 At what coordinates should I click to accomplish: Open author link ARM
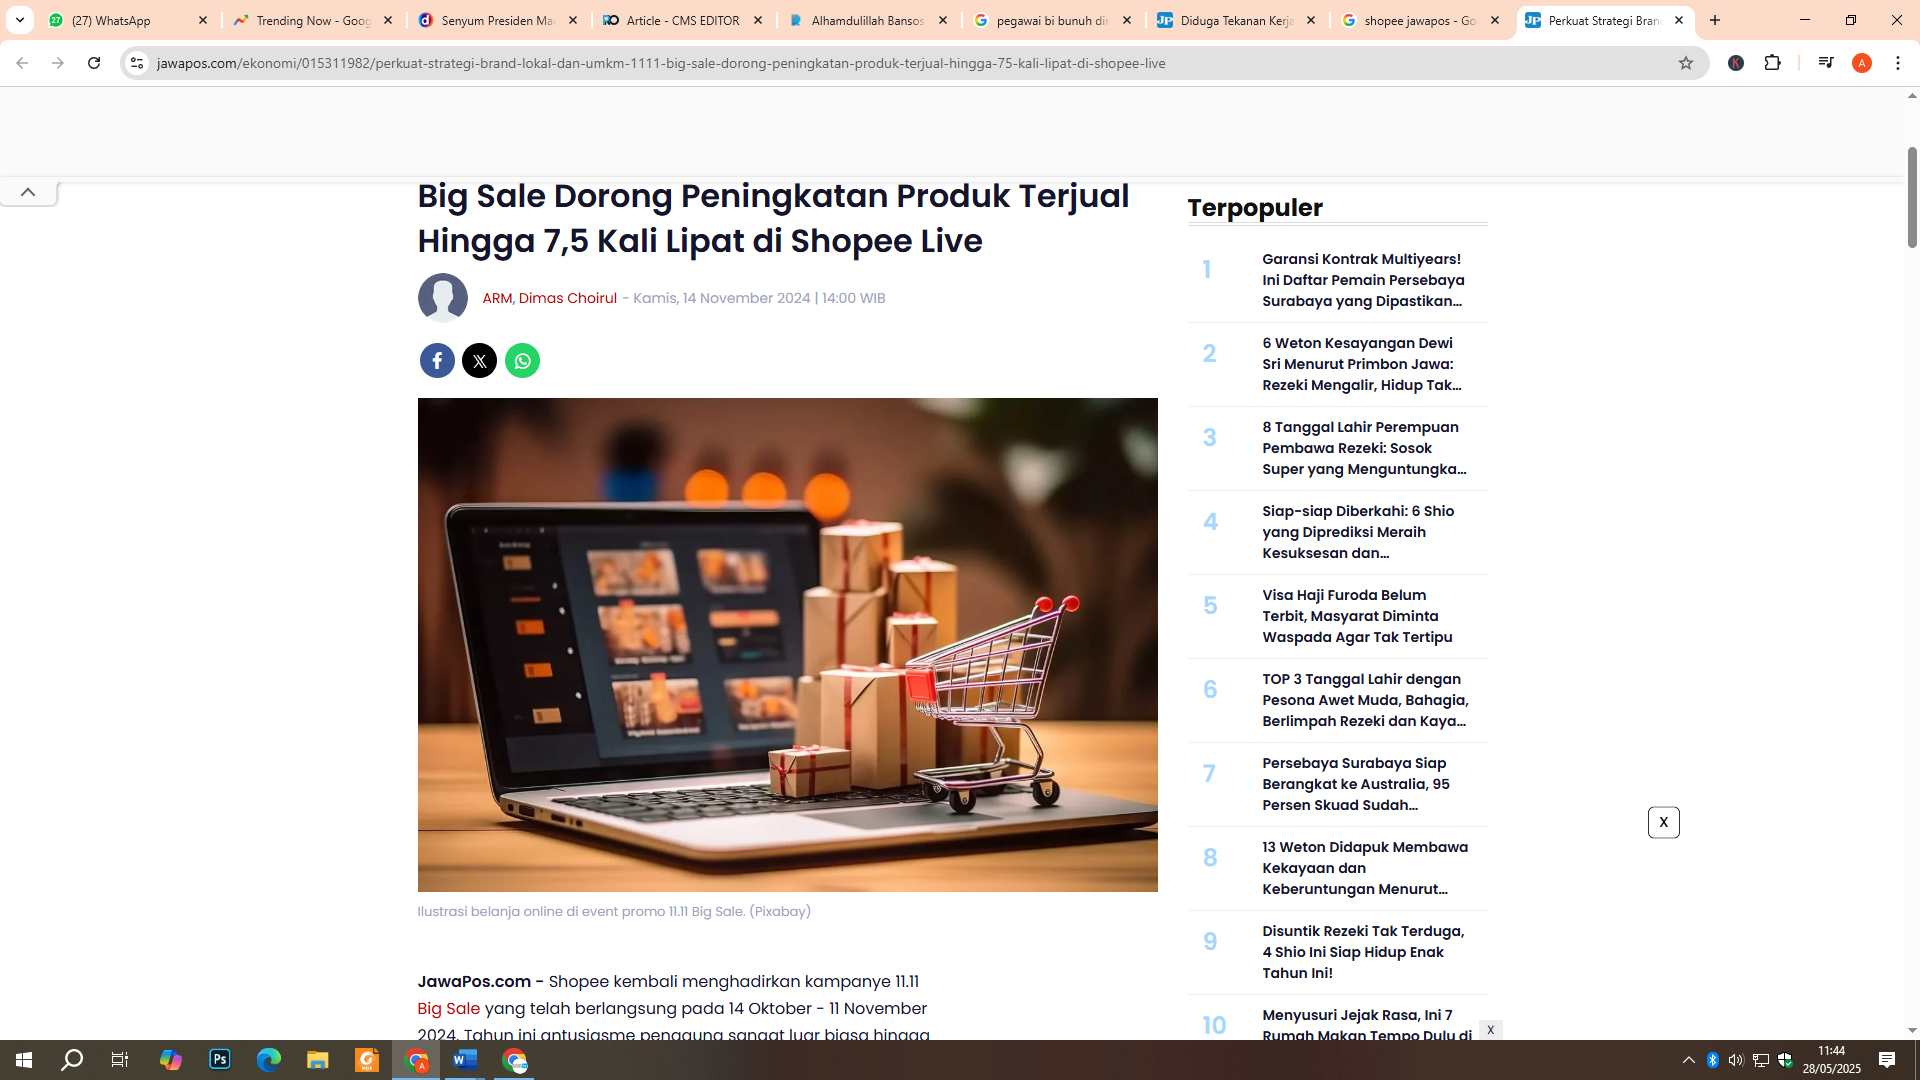[x=497, y=298]
